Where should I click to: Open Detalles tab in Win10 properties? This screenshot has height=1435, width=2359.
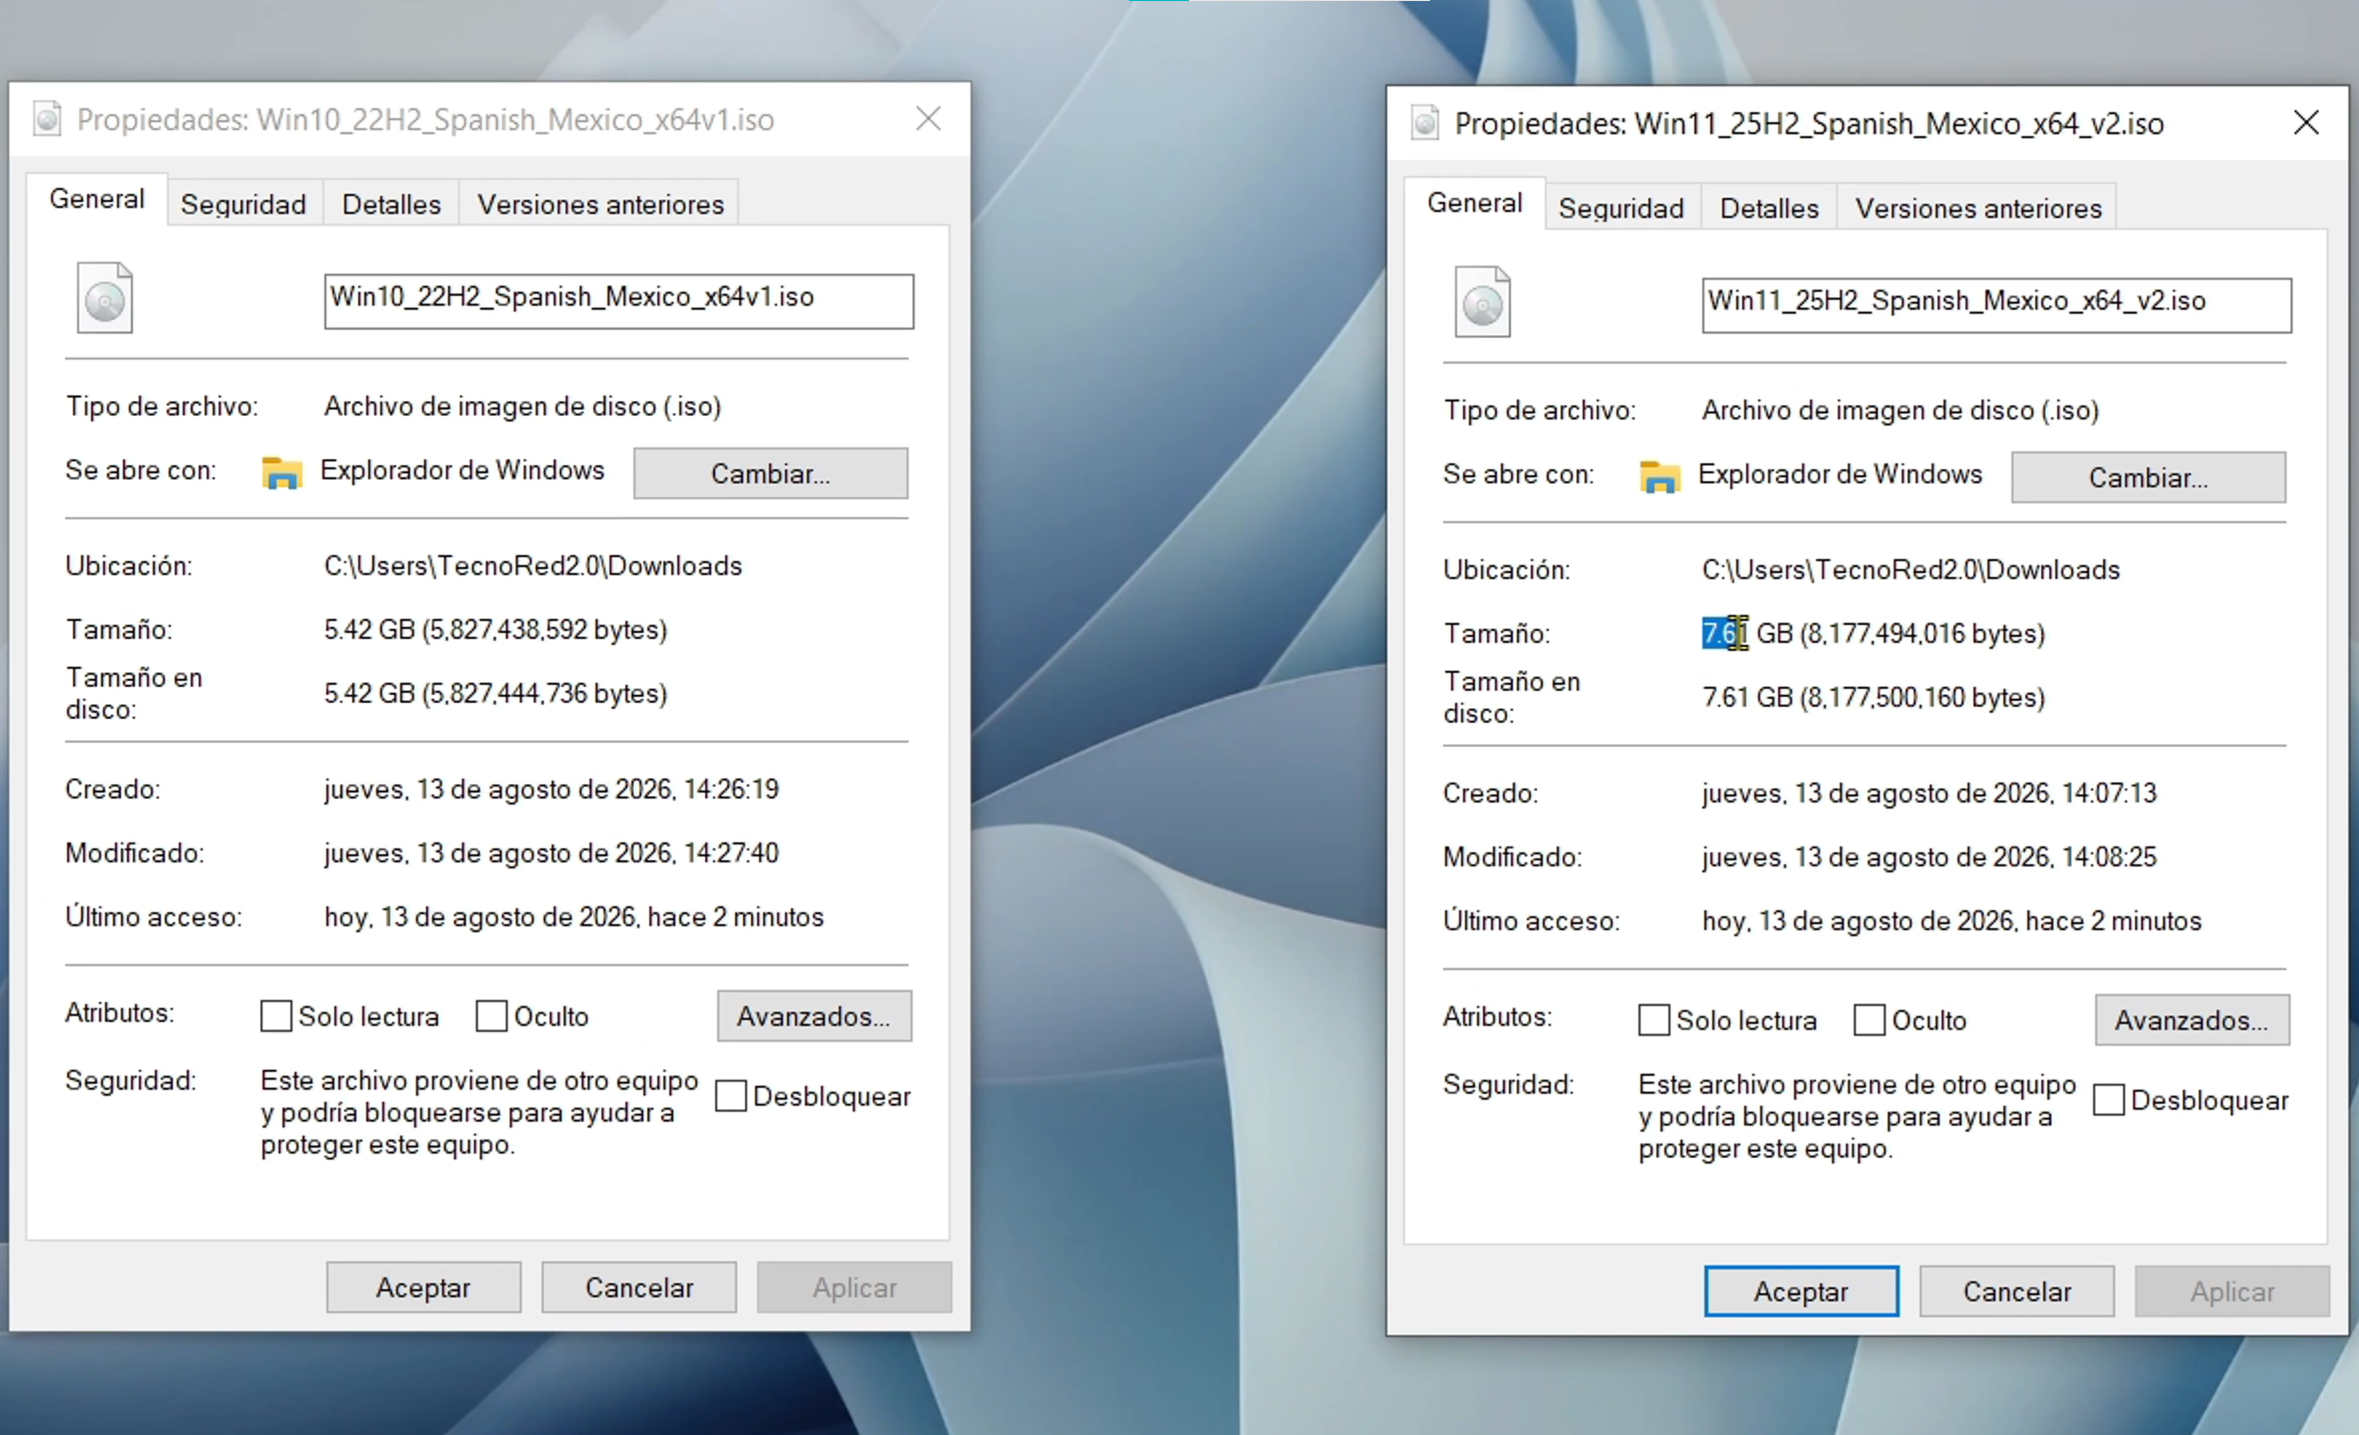(391, 204)
